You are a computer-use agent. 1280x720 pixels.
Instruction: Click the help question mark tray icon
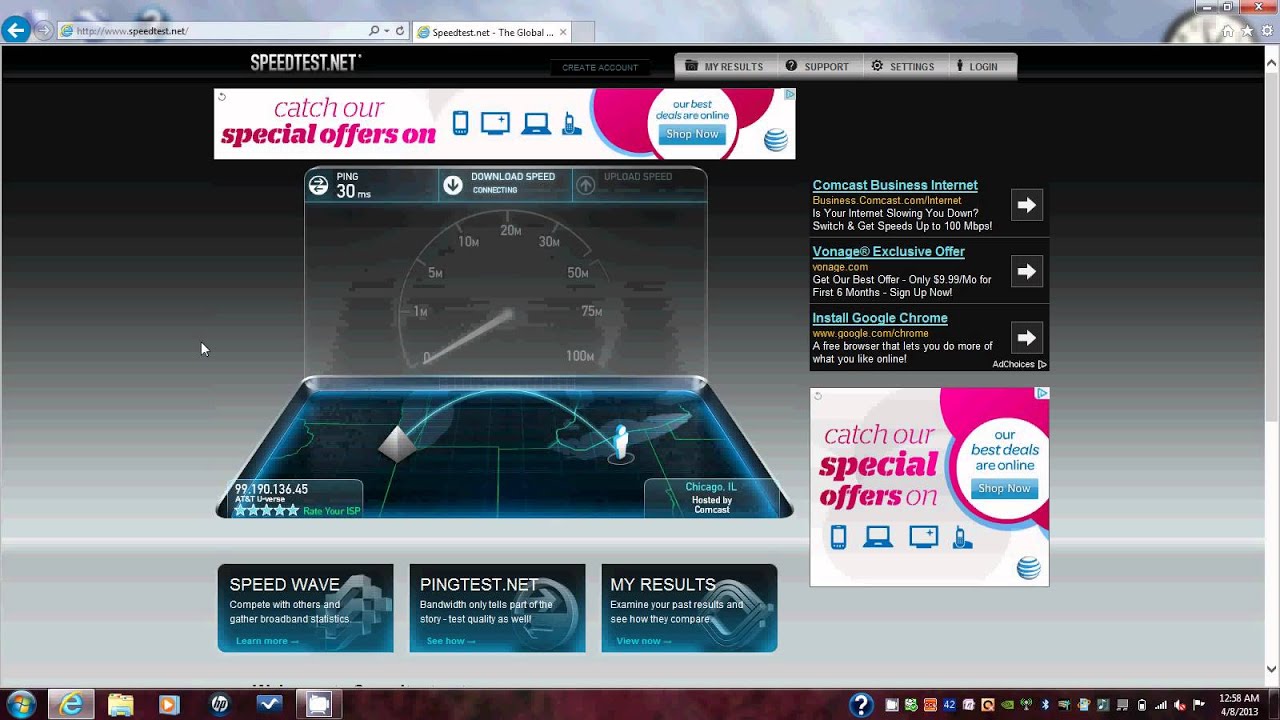pos(861,704)
